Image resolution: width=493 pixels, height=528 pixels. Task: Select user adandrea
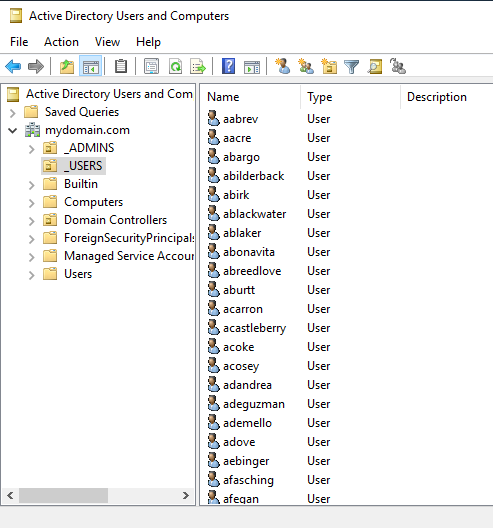247,385
